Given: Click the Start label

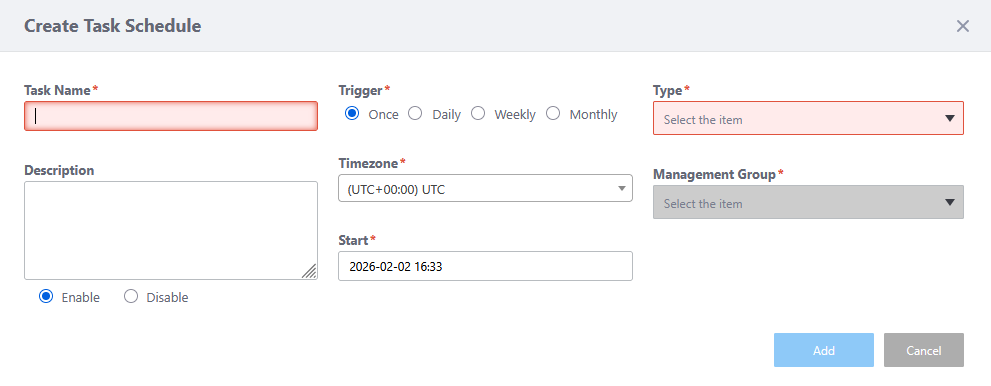Looking at the screenshot, I should coord(353,240).
